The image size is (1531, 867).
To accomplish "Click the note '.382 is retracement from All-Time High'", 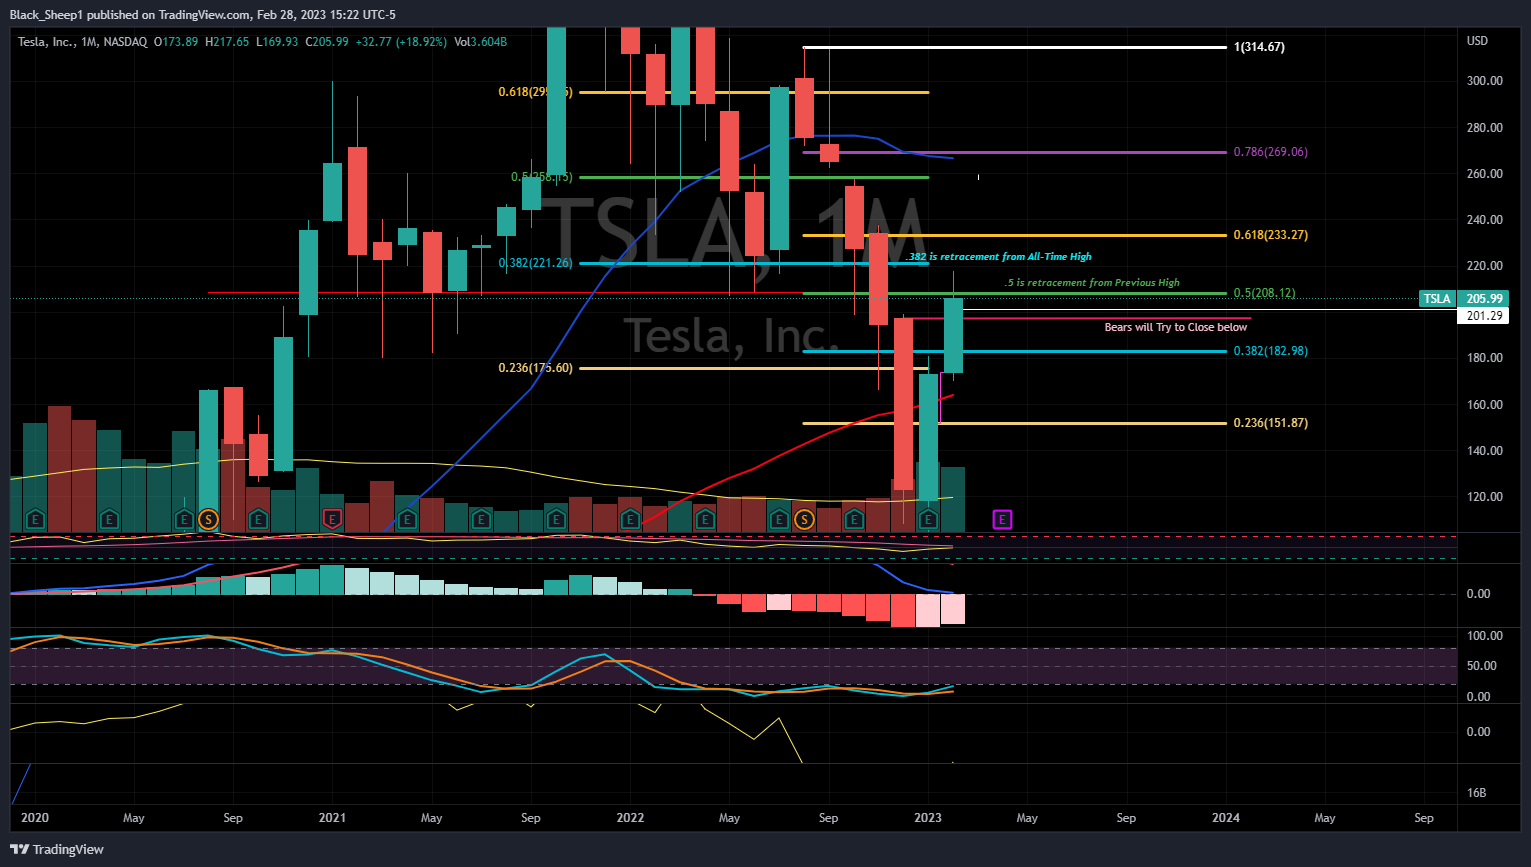I will tap(999, 257).
